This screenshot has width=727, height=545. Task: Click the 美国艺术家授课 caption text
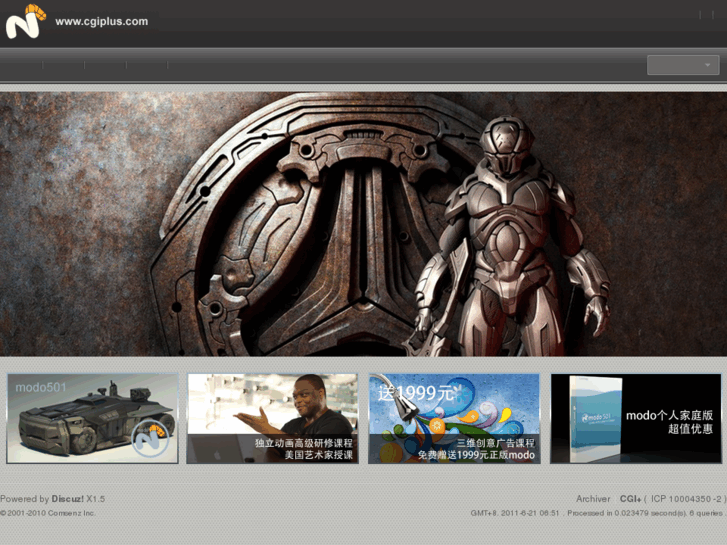coord(319,455)
